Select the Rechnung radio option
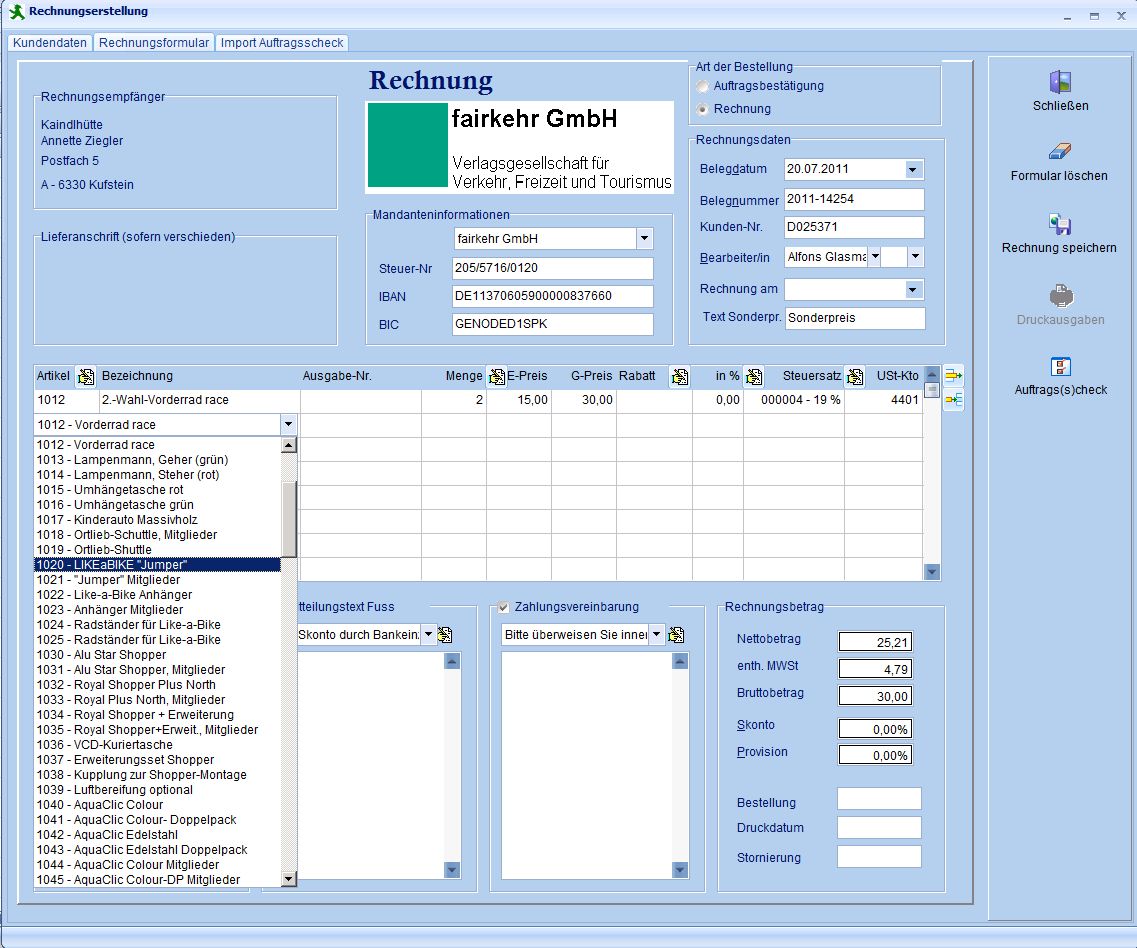The height and width of the screenshot is (948, 1137). point(703,110)
